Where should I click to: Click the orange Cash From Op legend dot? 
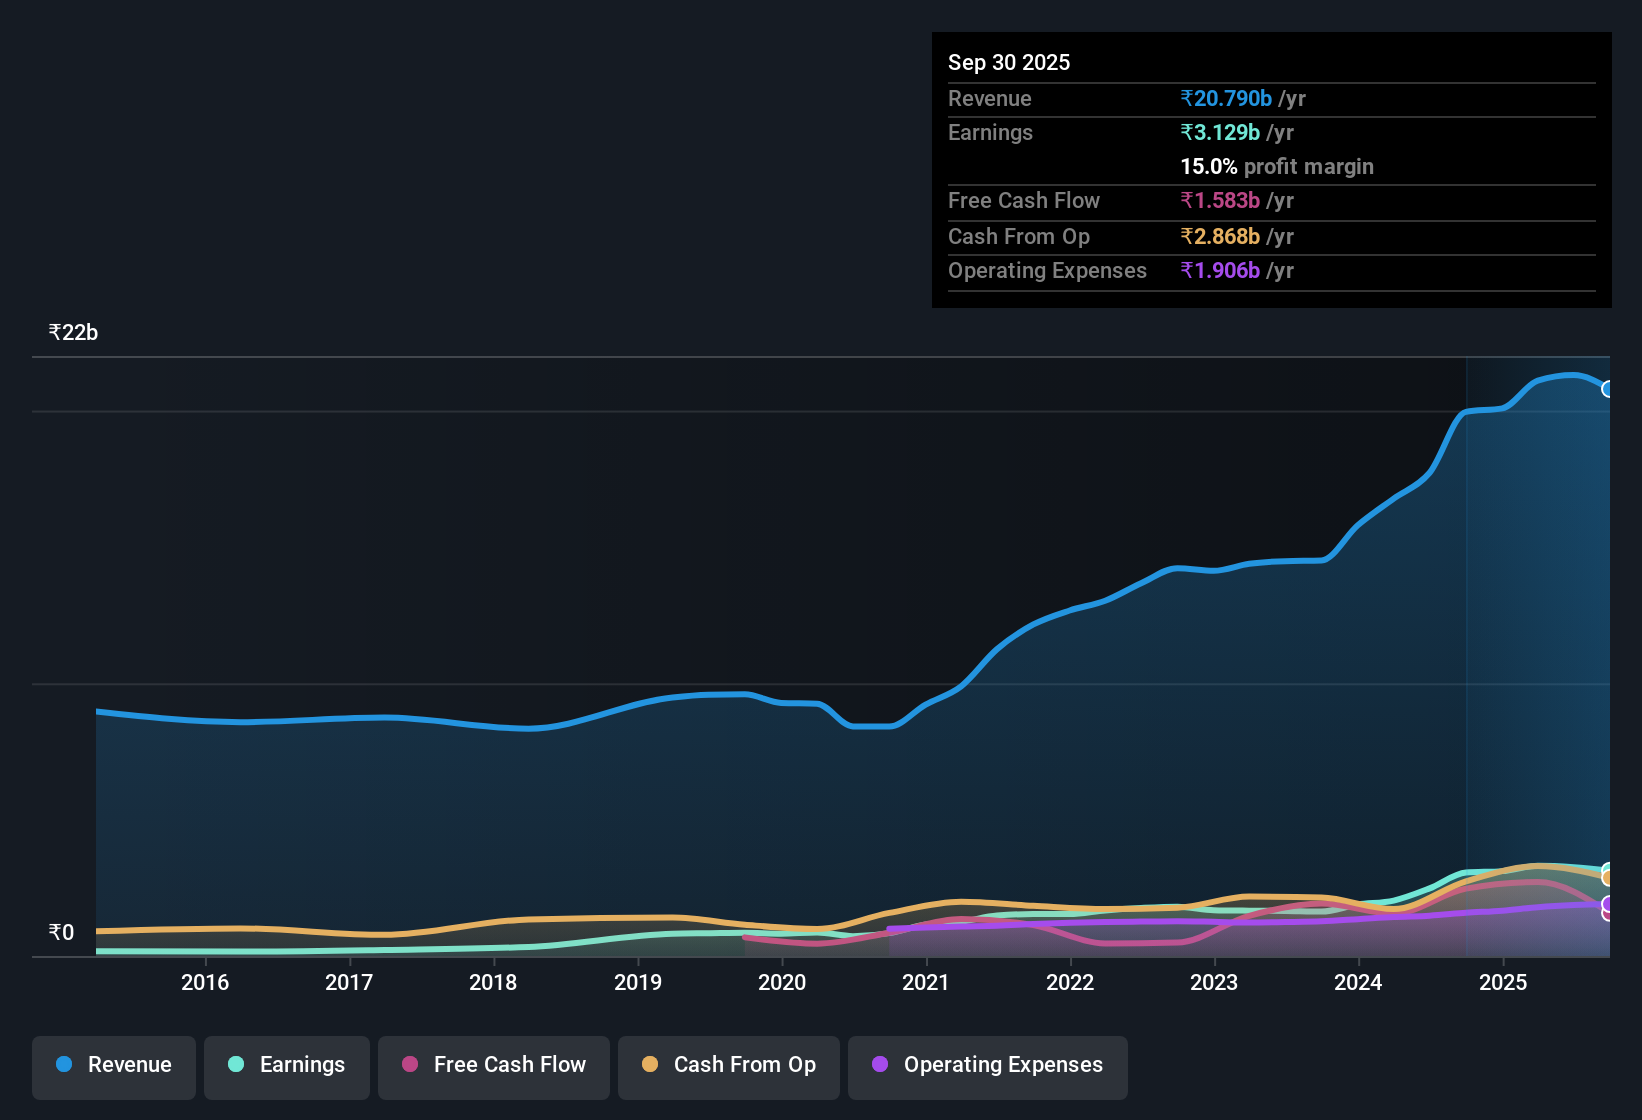click(x=649, y=1065)
